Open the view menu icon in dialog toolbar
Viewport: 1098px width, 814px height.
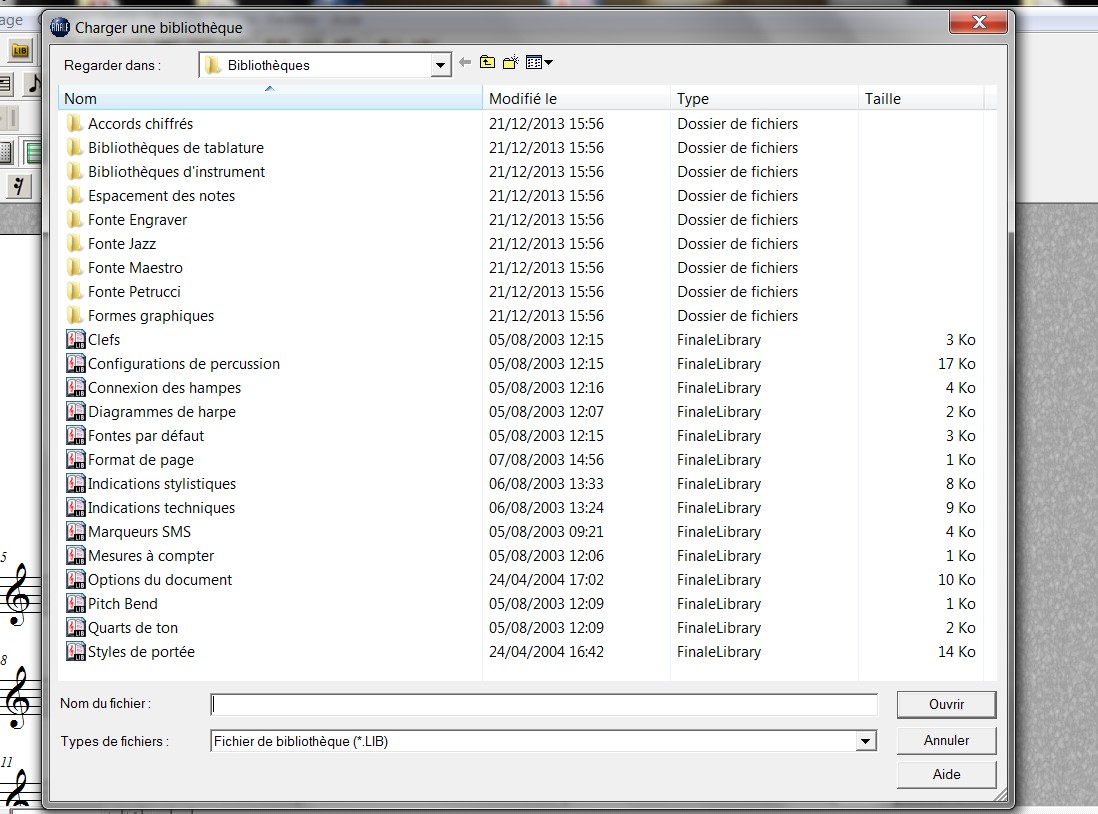click(x=539, y=63)
